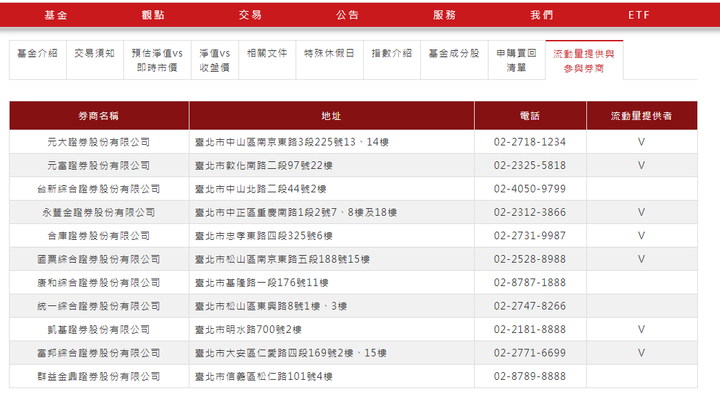Click phone number 02-2747-8266

pos(530,306)
